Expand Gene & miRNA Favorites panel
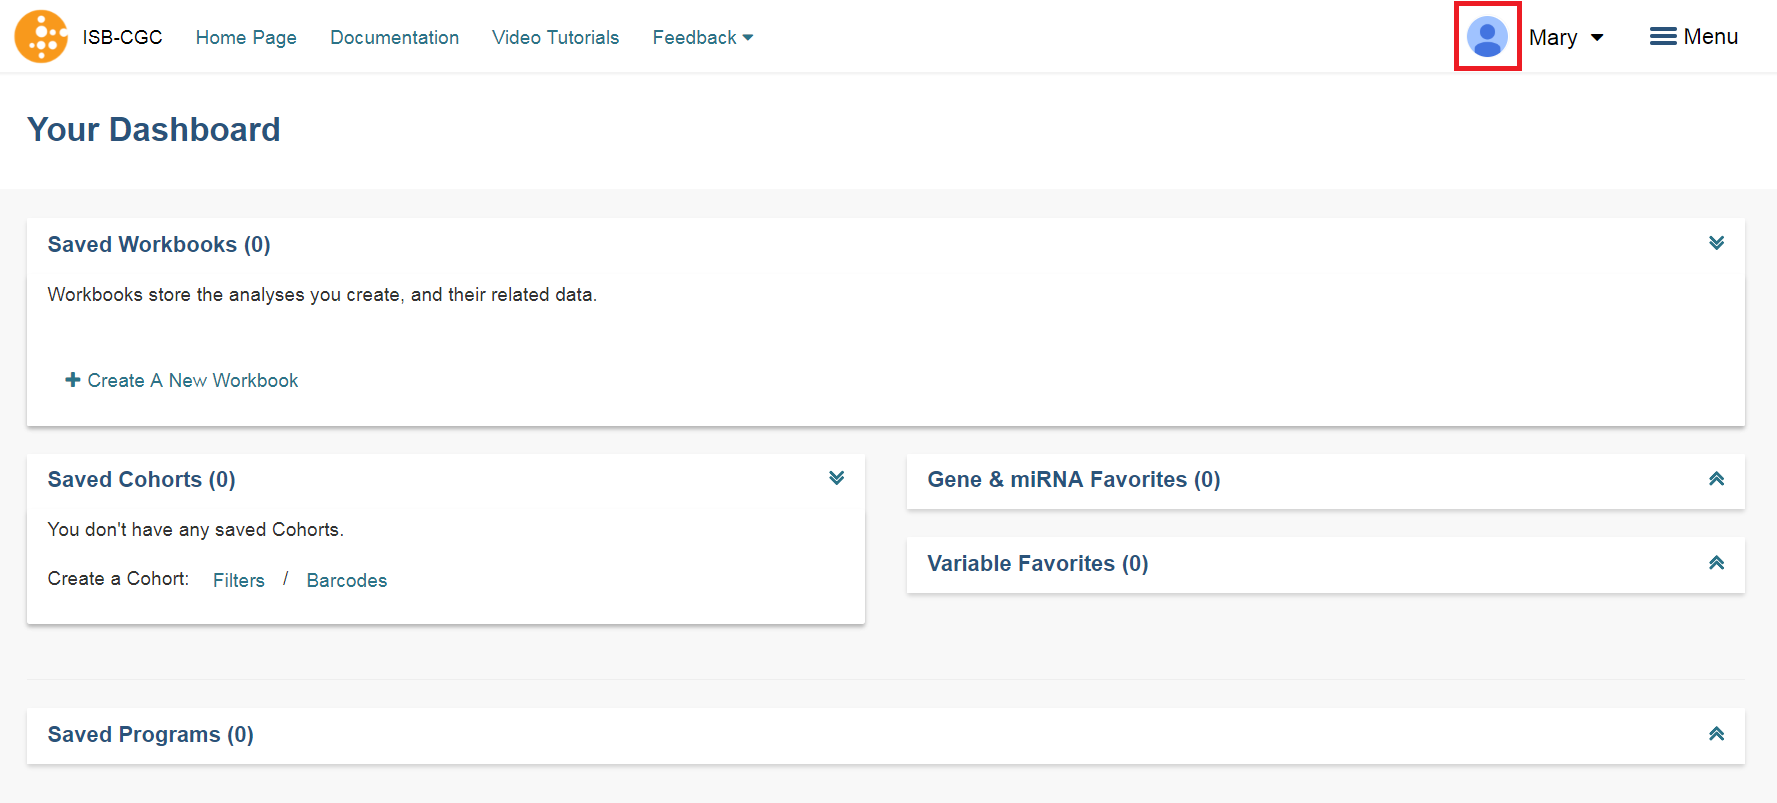The width and height of the screenshot is (1777, 803). click(1716, 479)
